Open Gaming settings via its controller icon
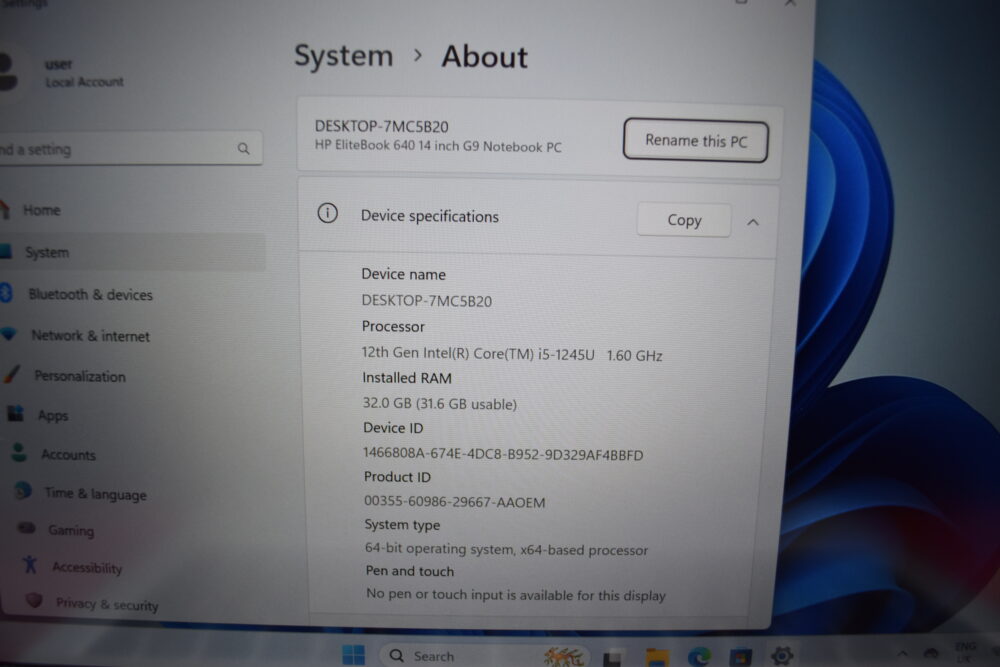Image resolution: width=1000 pixels, height=667 pixels. (x=27, y=527)
